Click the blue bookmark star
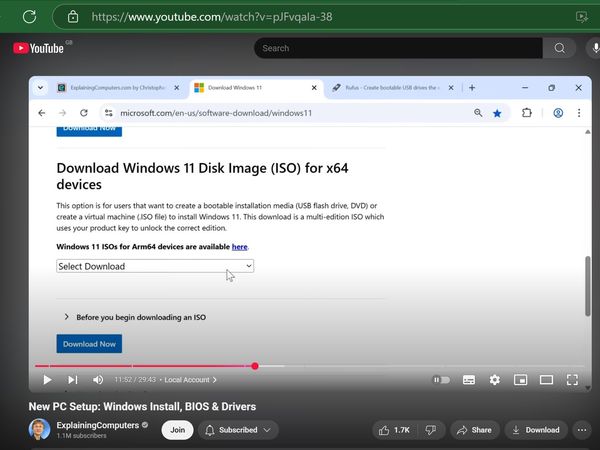This screenshot has height=450, width=600. [497, 113]
